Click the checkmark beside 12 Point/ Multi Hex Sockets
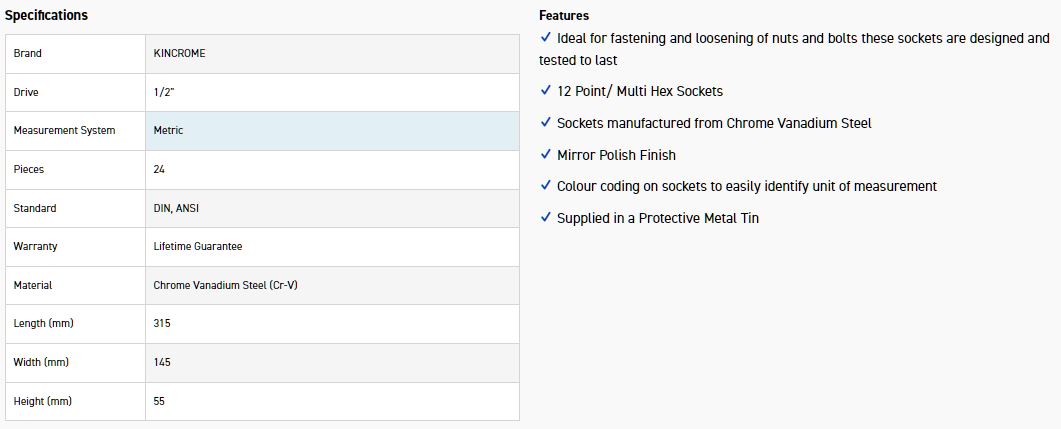The height and width of the screenshot is (429, 1061). (x=545, y=90)
